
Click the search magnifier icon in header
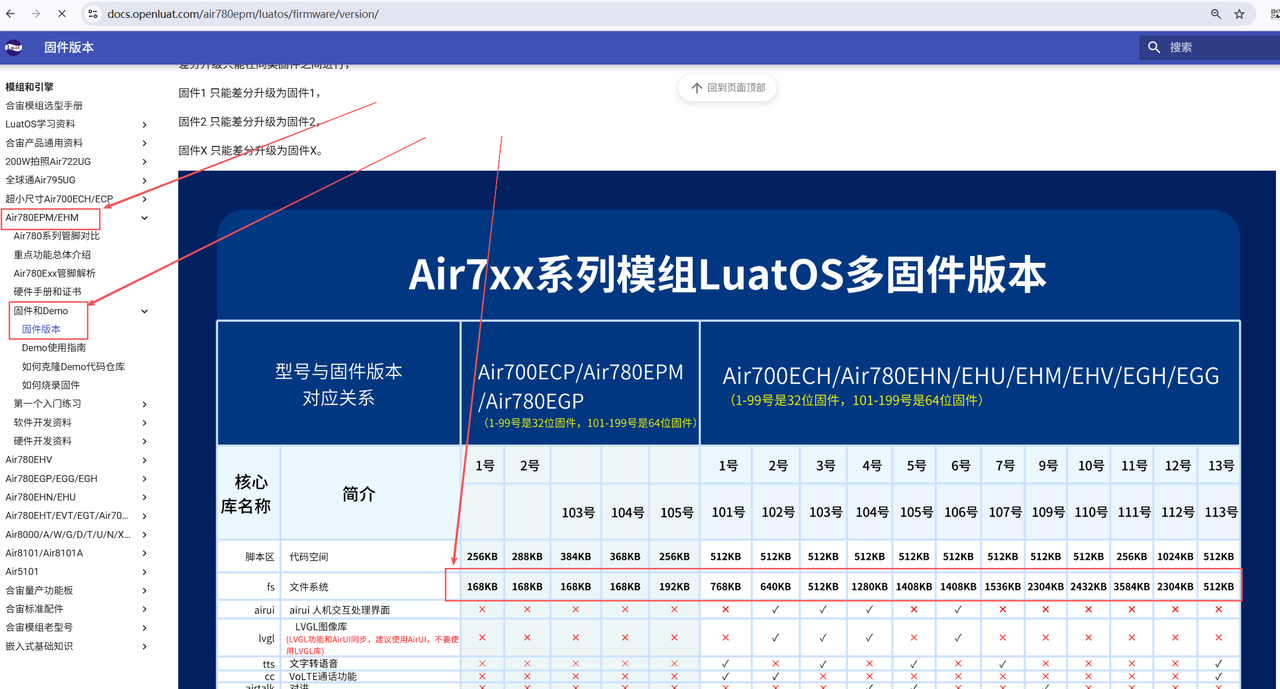coord(1154,47)
